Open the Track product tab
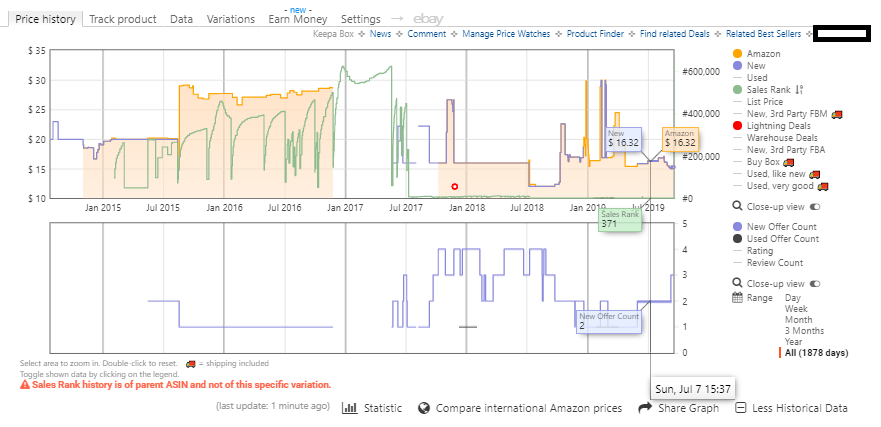Screen dimensions: 881x427 [122, 19]
